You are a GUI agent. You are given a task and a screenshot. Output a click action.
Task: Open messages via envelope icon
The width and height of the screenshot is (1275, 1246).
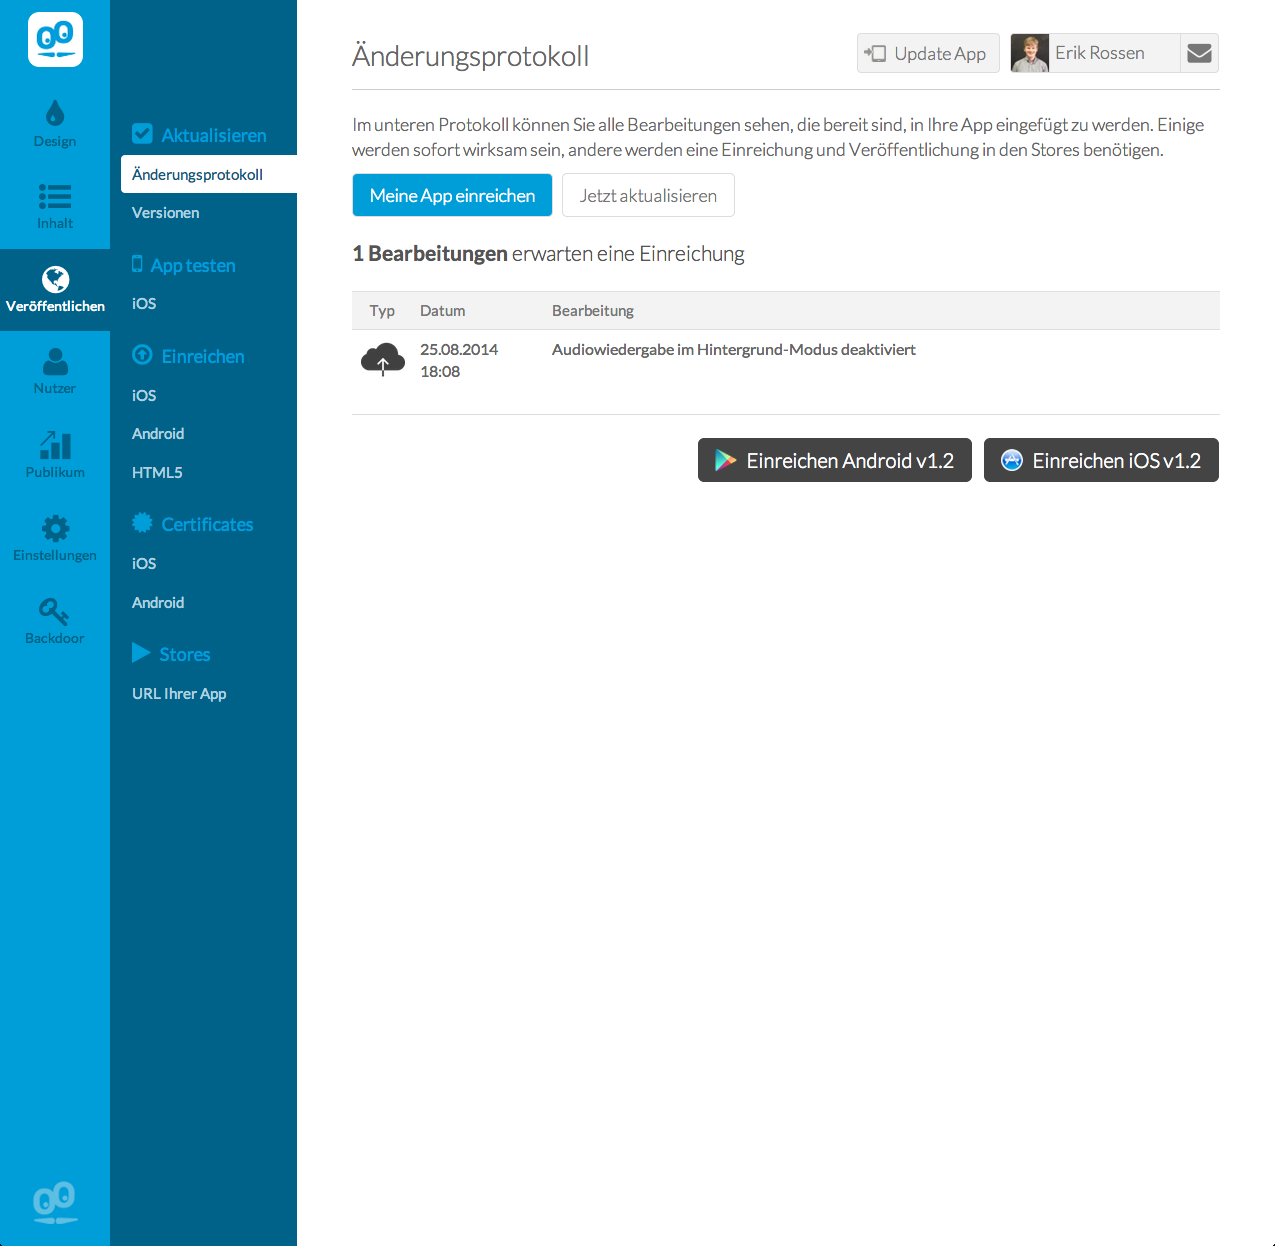(1199, 53)
